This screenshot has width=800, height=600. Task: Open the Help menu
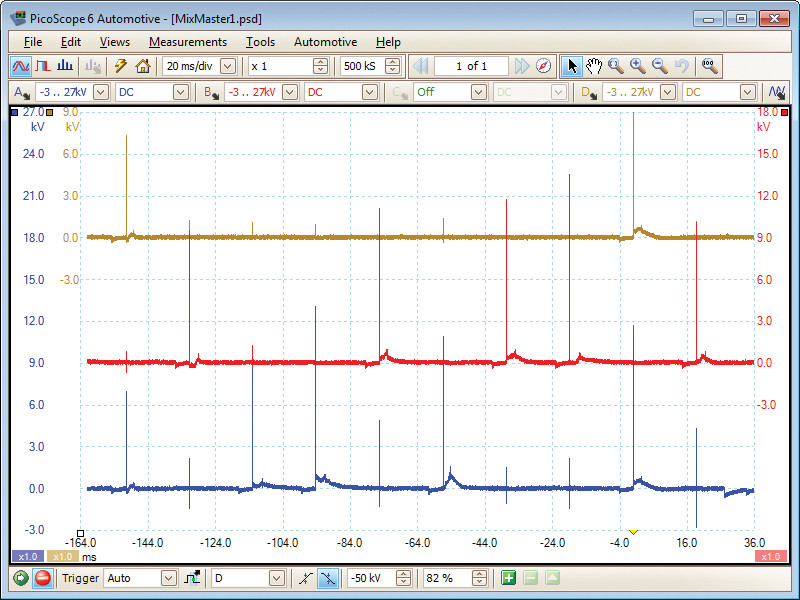tap(388, 42)
